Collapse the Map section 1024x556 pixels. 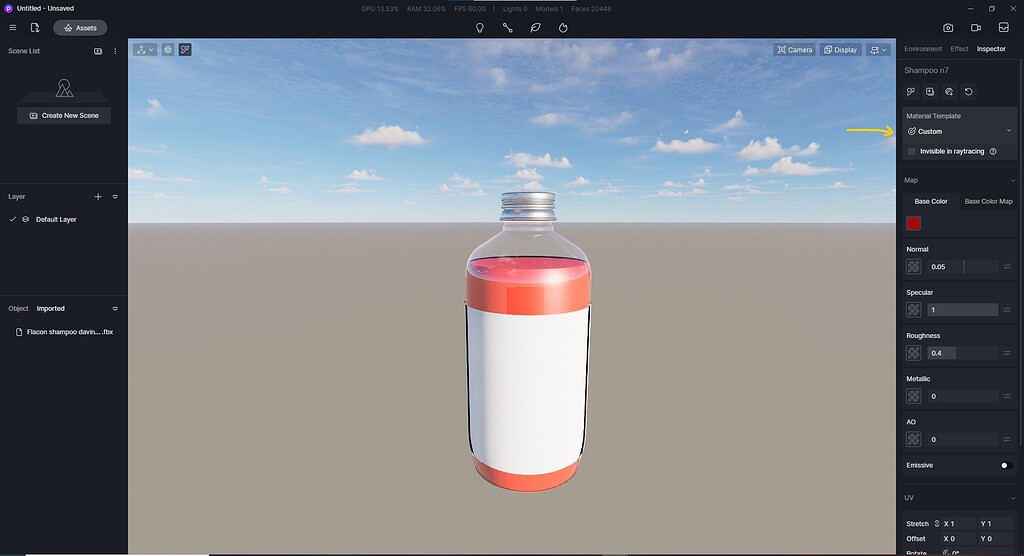click(1013, 180)
